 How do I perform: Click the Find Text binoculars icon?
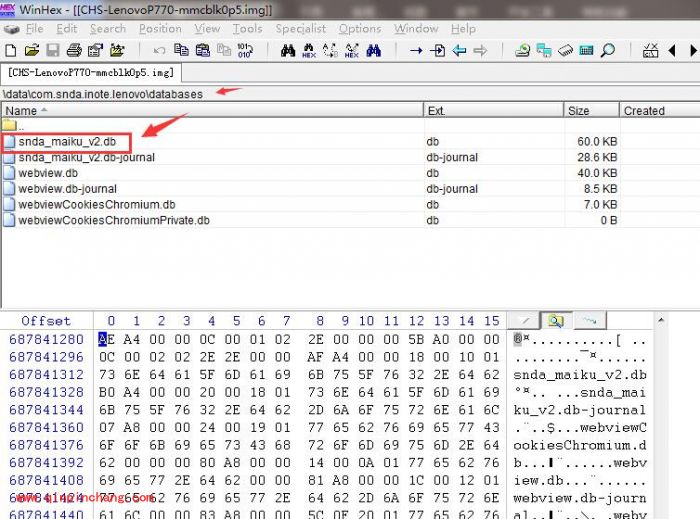pyautogui.click(x=288, y=50)
